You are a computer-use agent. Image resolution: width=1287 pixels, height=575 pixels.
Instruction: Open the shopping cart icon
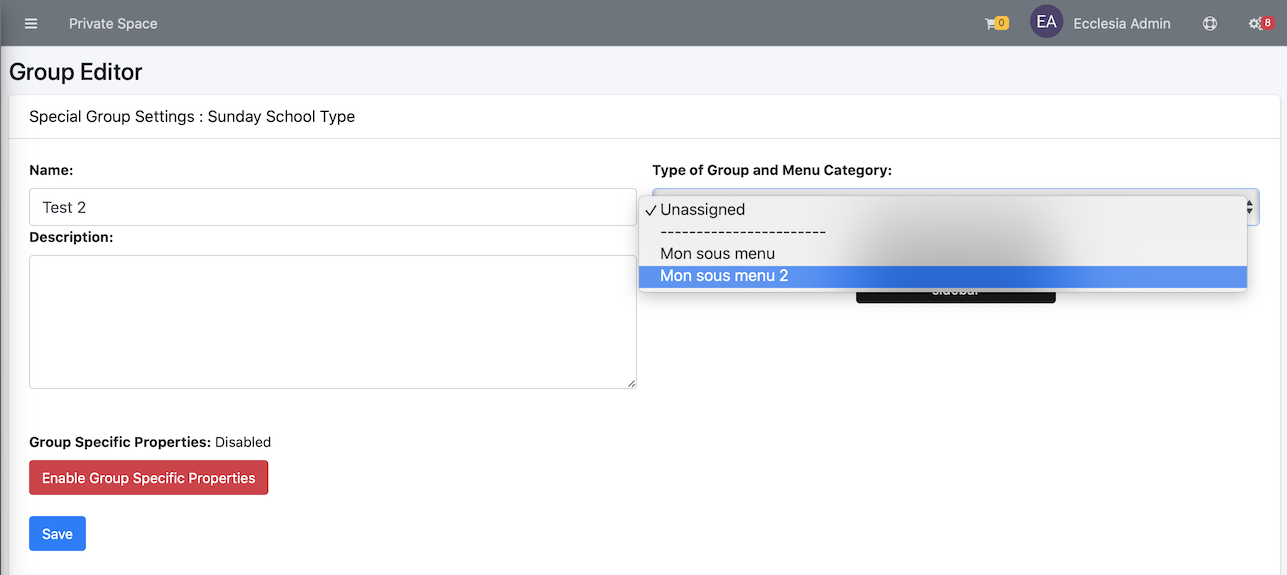(x=996, y=23)
